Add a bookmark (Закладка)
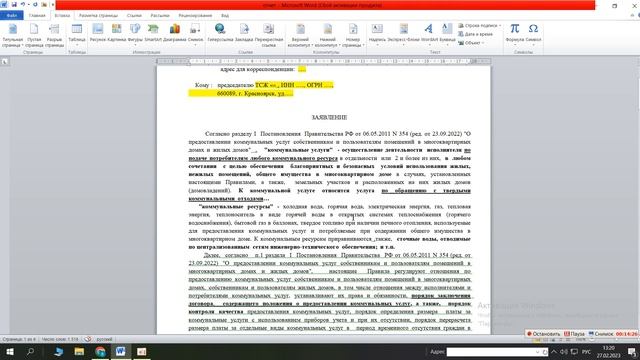Viewport: 640px width, 360px height. click(244, 33)
